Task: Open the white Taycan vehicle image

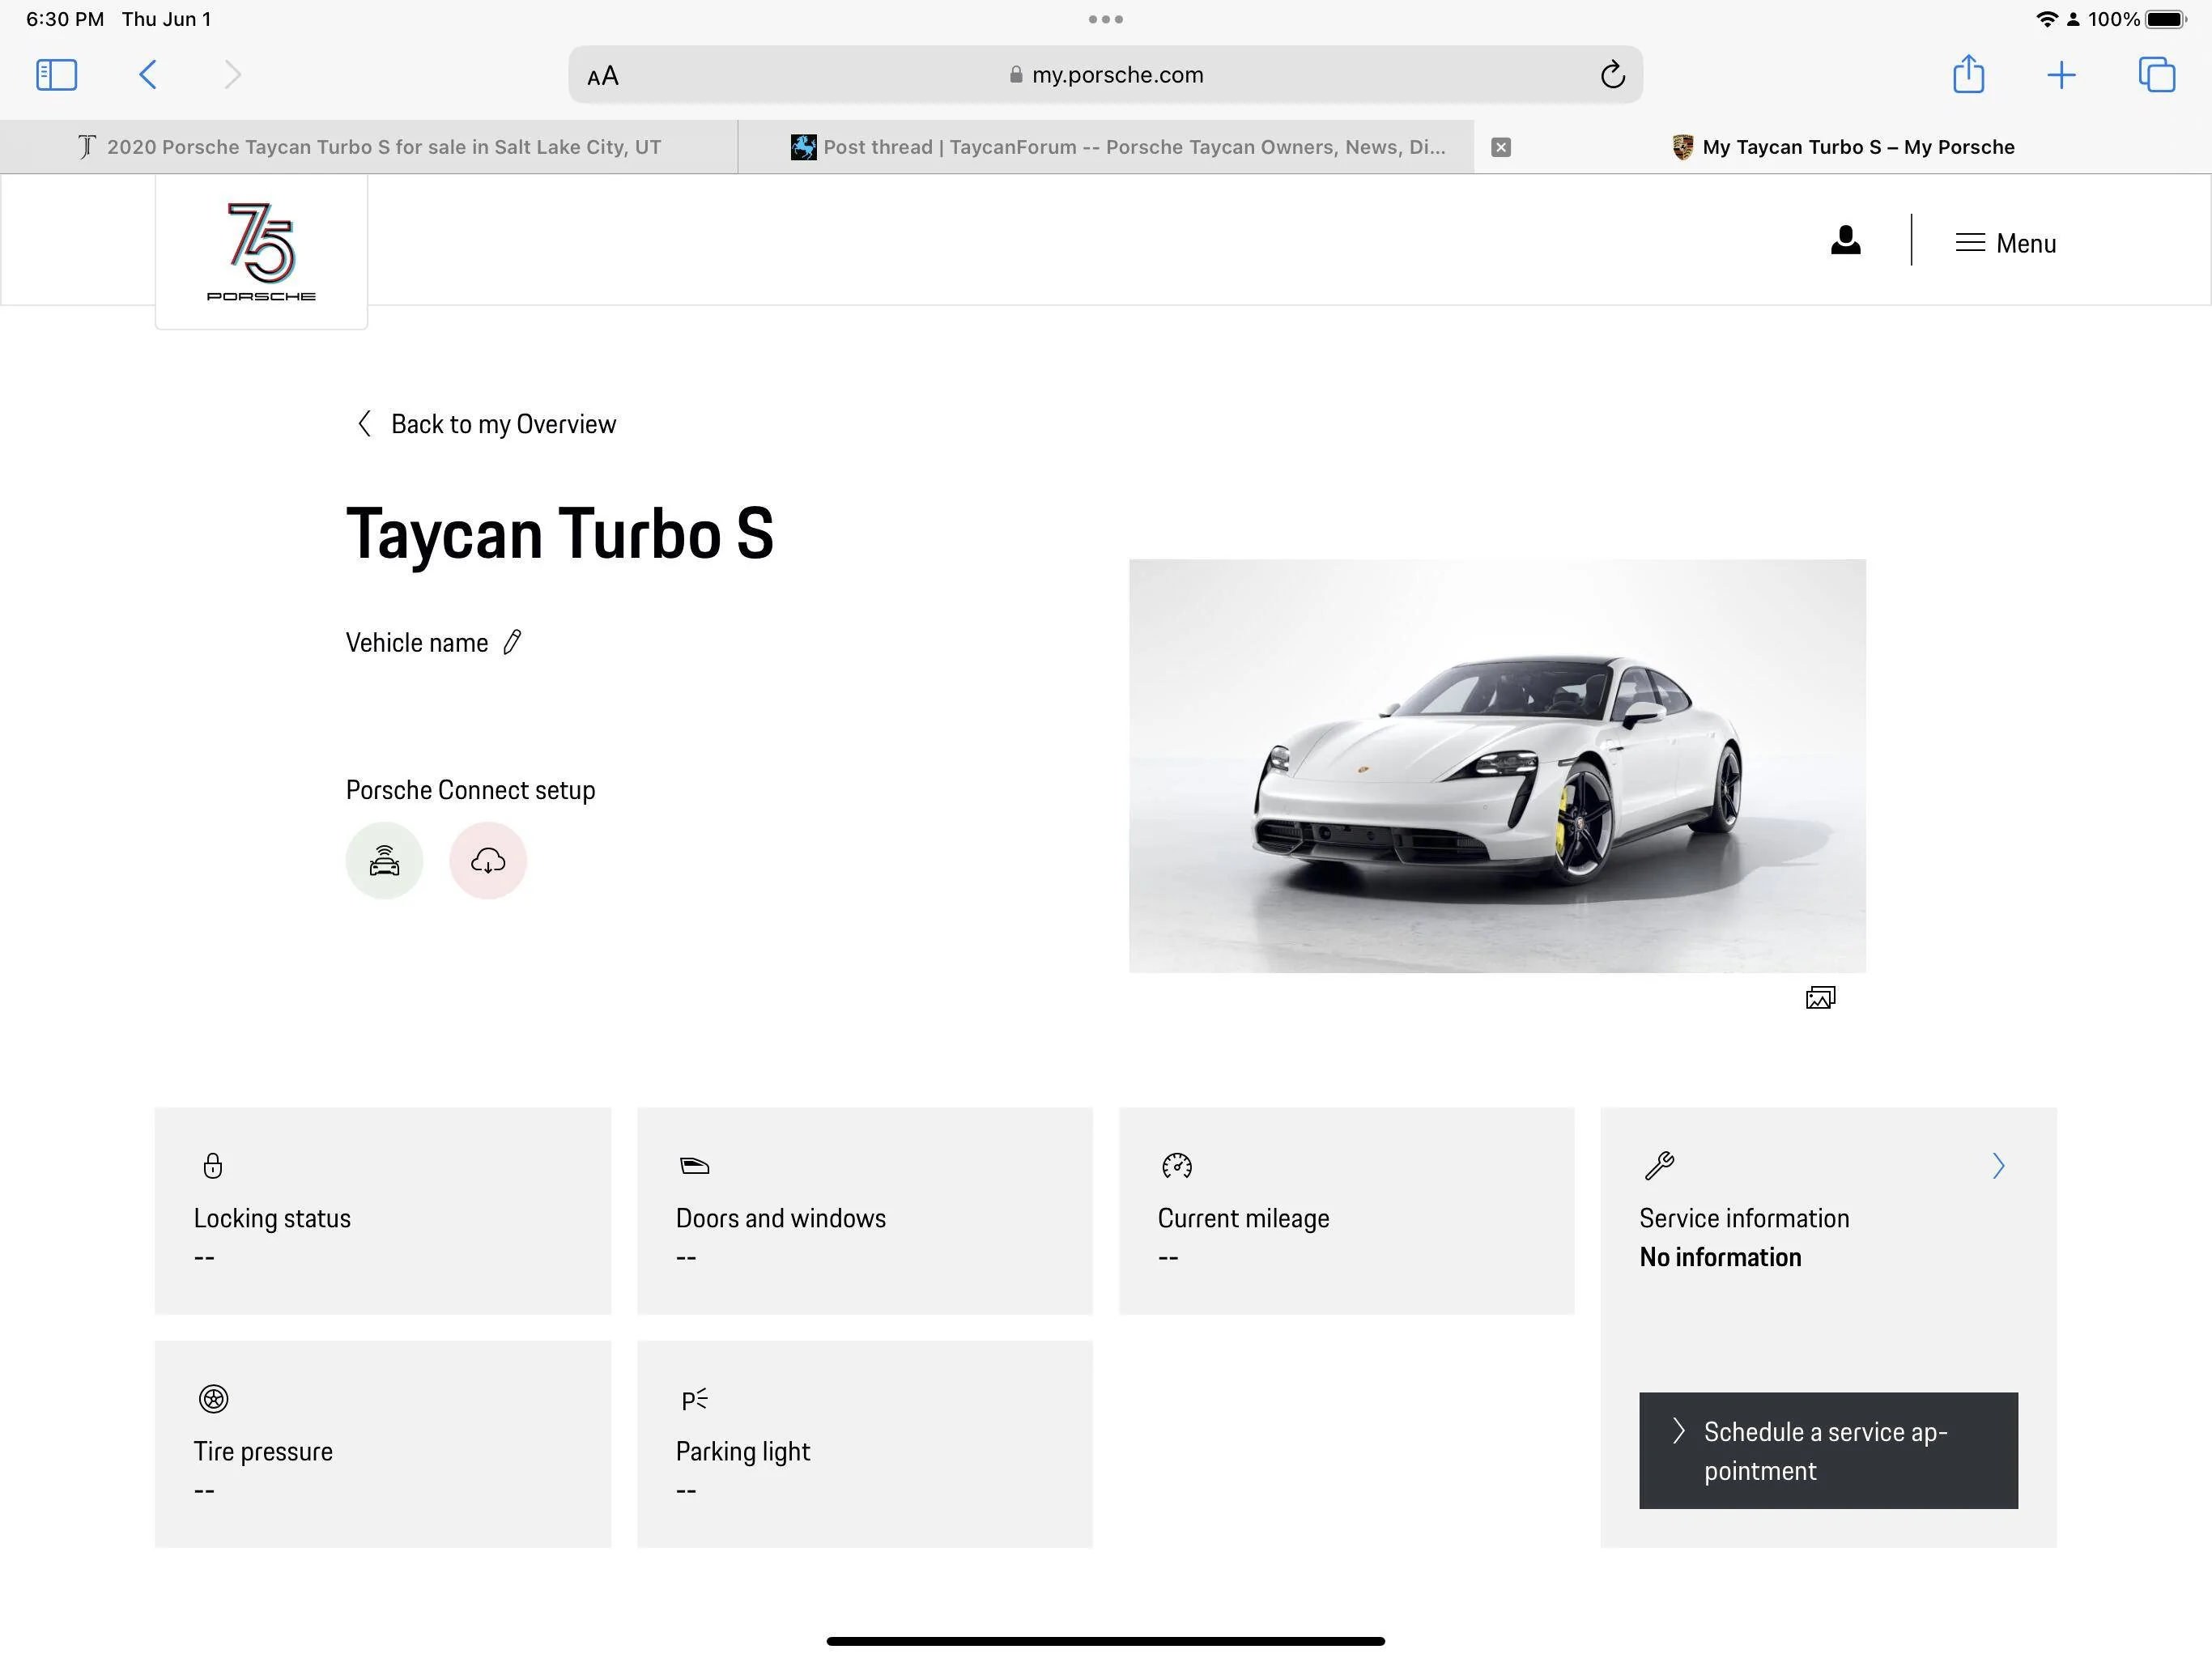Action: 1497,766
